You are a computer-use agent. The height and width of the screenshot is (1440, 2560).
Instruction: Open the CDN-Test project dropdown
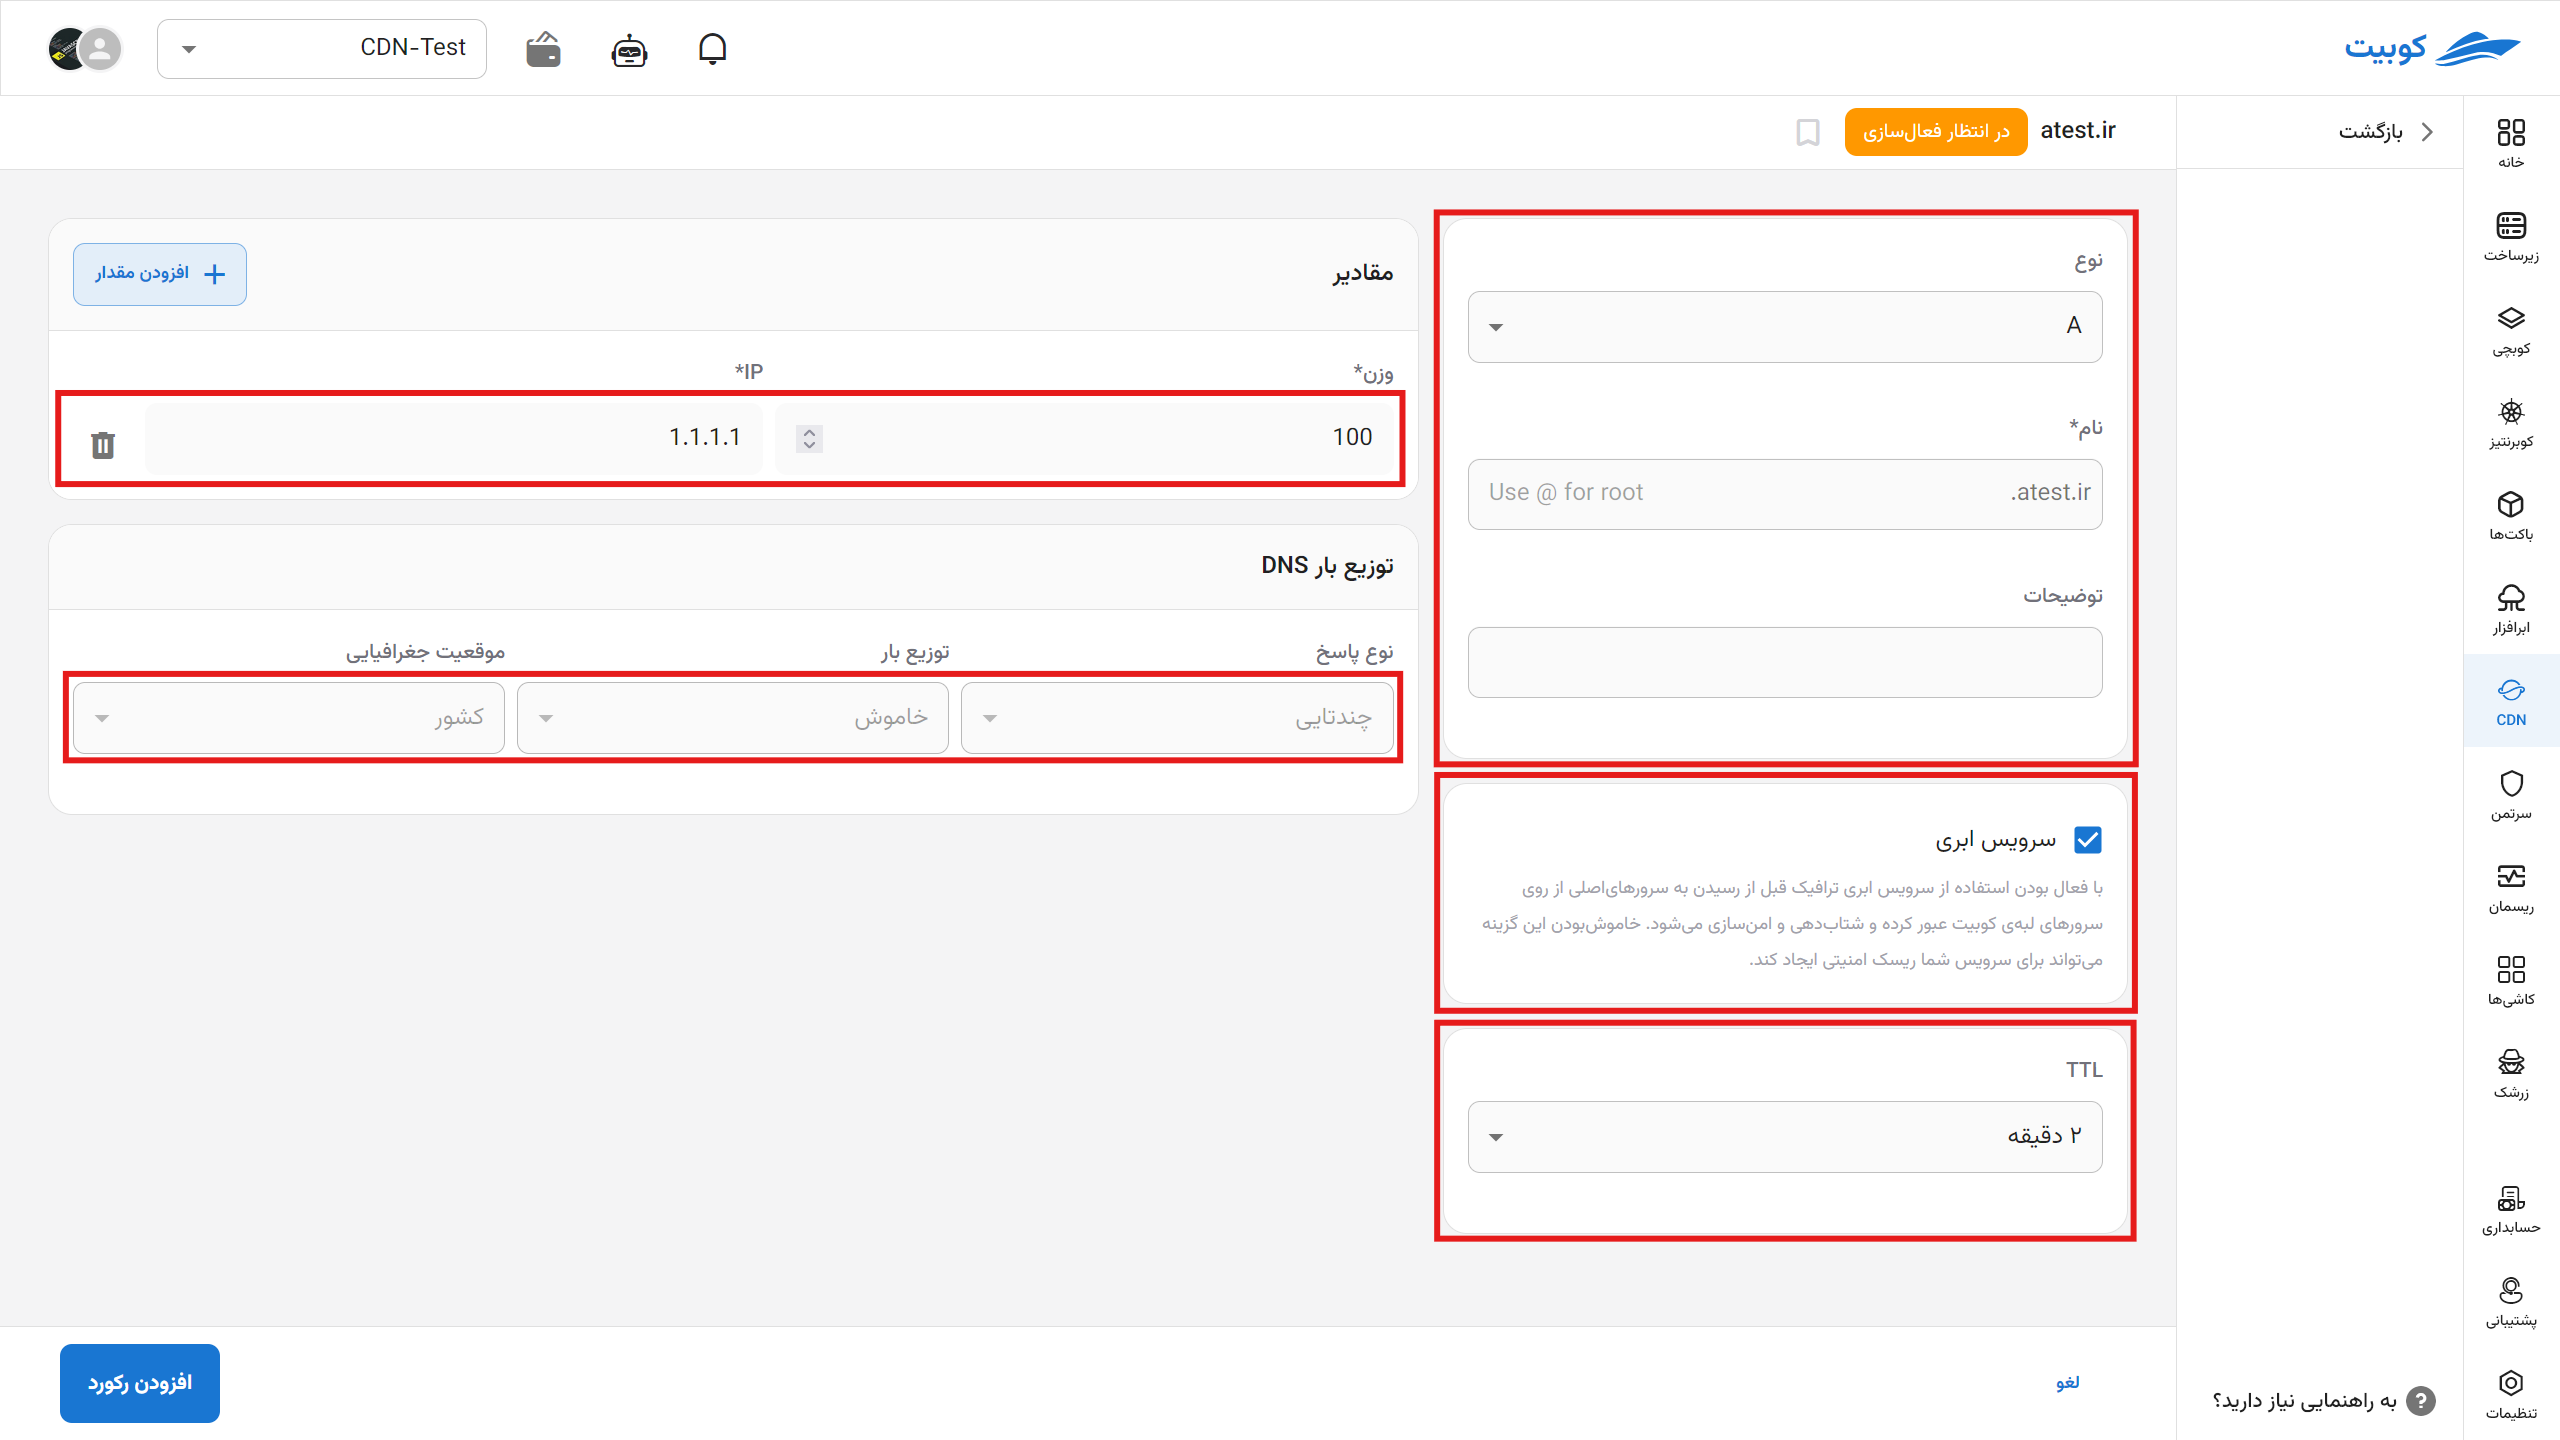[322, 48]
